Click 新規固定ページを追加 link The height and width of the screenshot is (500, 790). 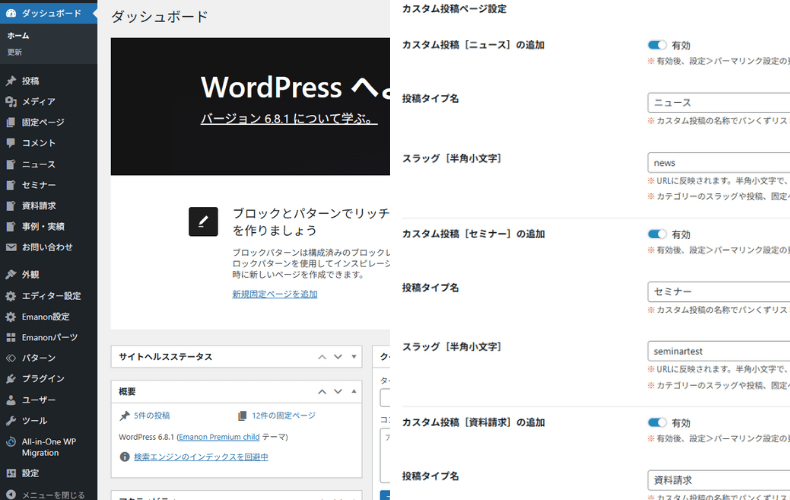(x=275, y=294)
